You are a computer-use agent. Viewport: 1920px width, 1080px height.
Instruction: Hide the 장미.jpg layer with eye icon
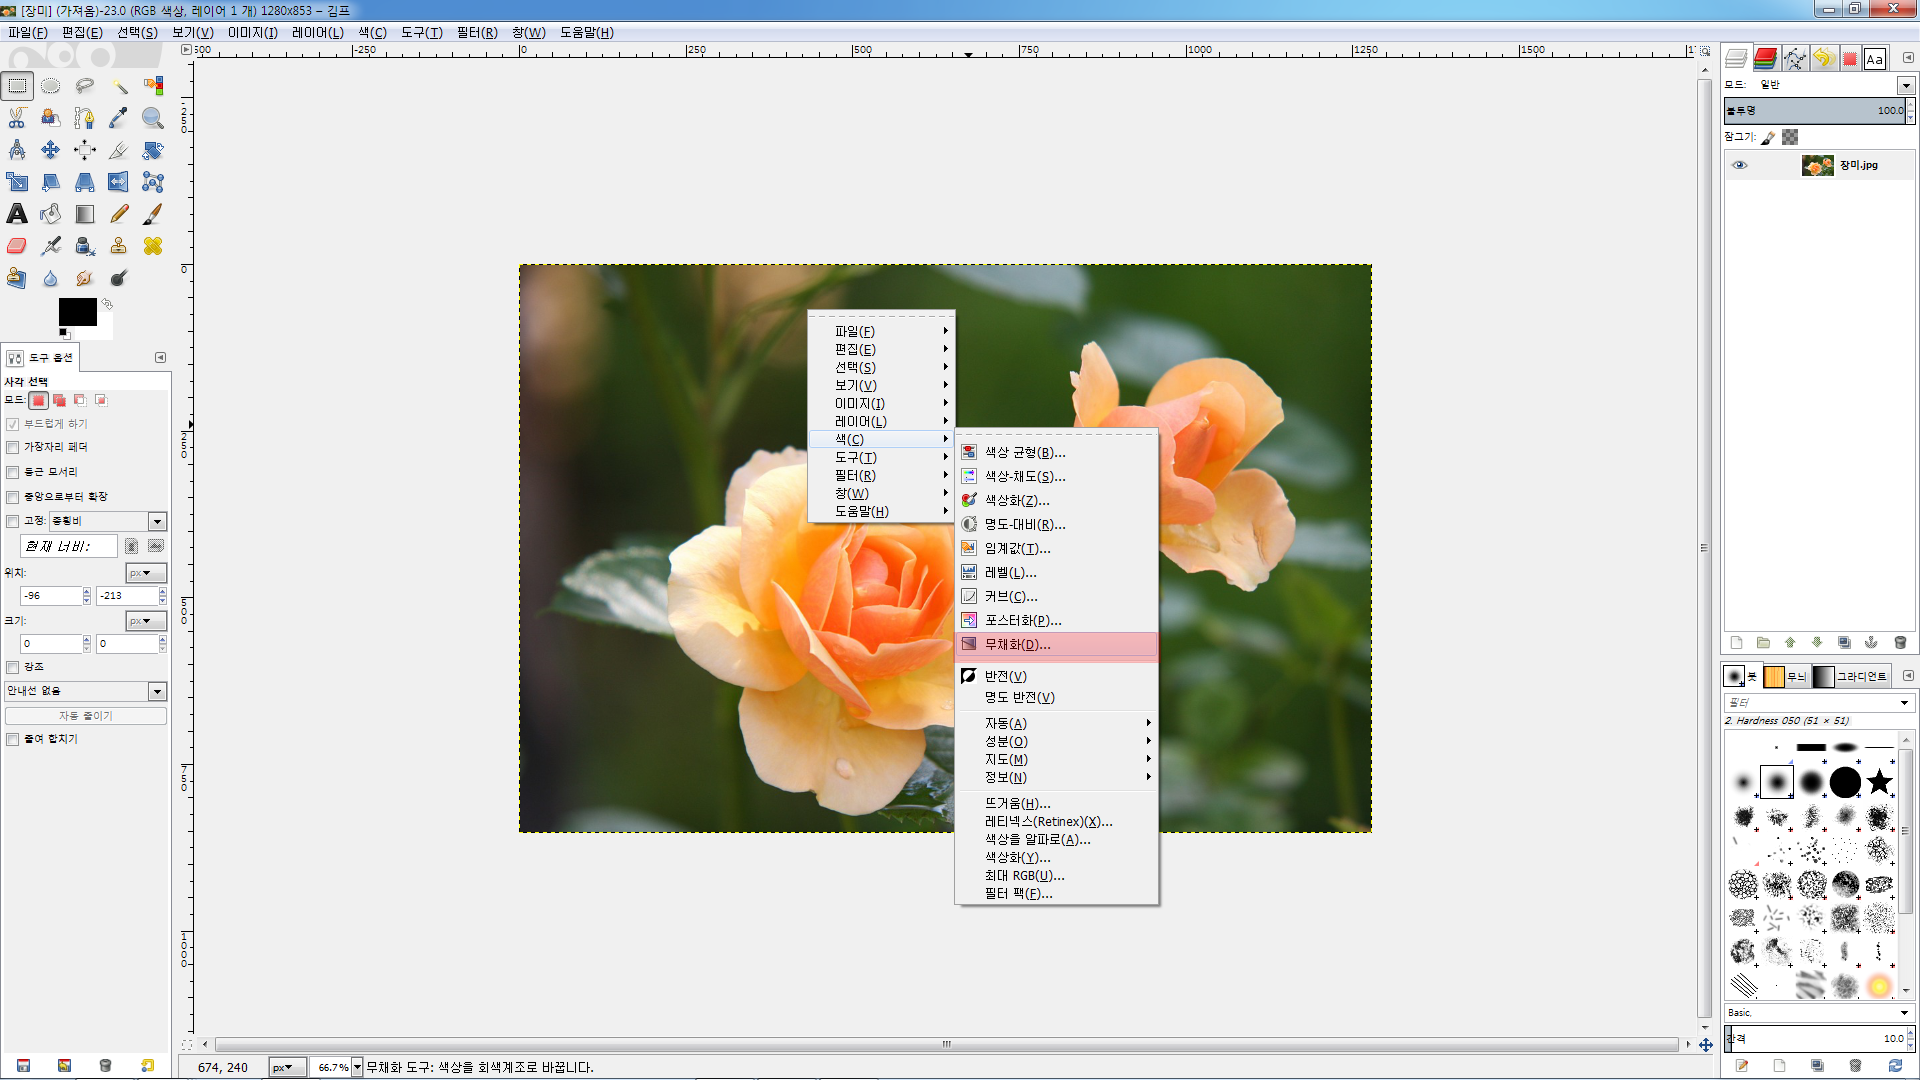coord(1740,165)
